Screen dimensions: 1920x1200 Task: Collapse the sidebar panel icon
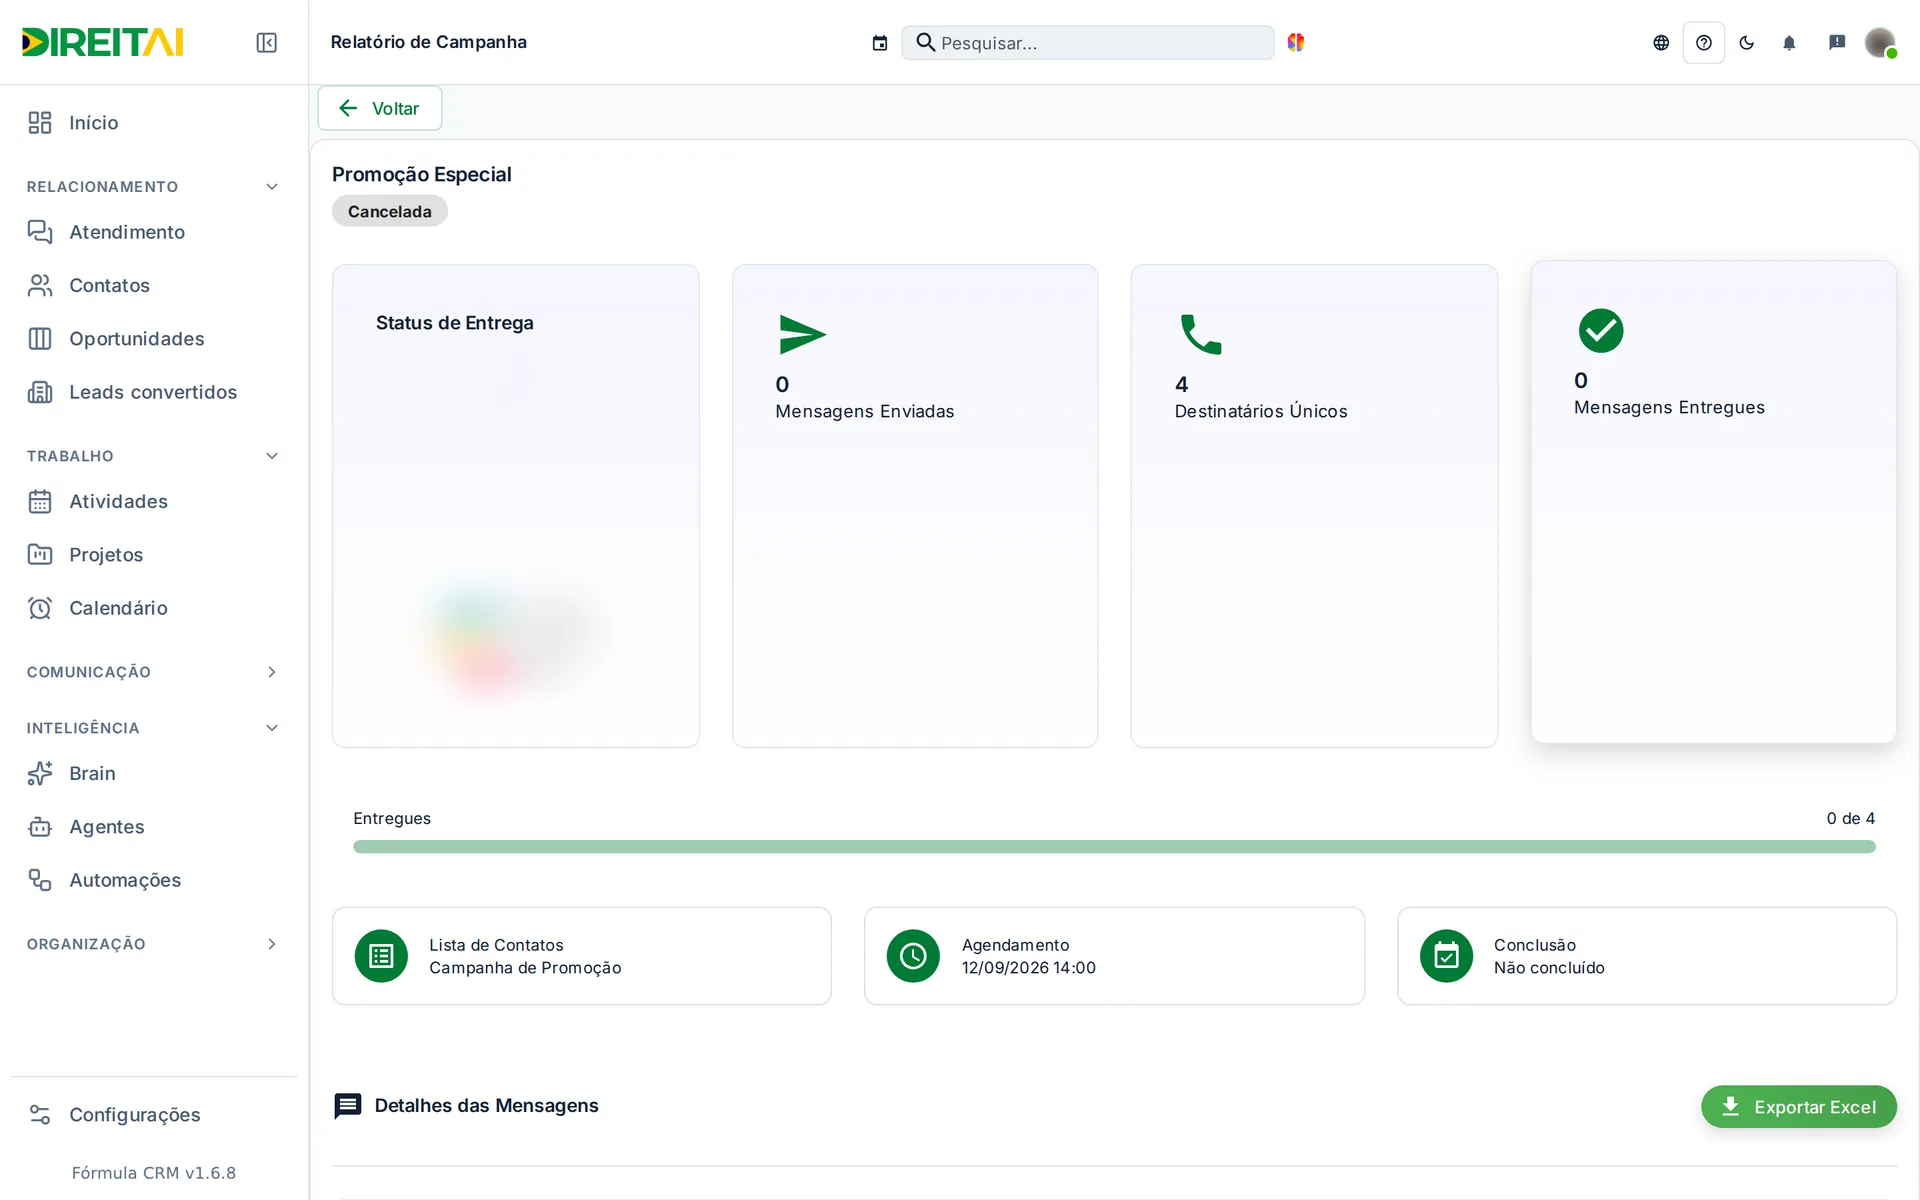coord(266,42)
